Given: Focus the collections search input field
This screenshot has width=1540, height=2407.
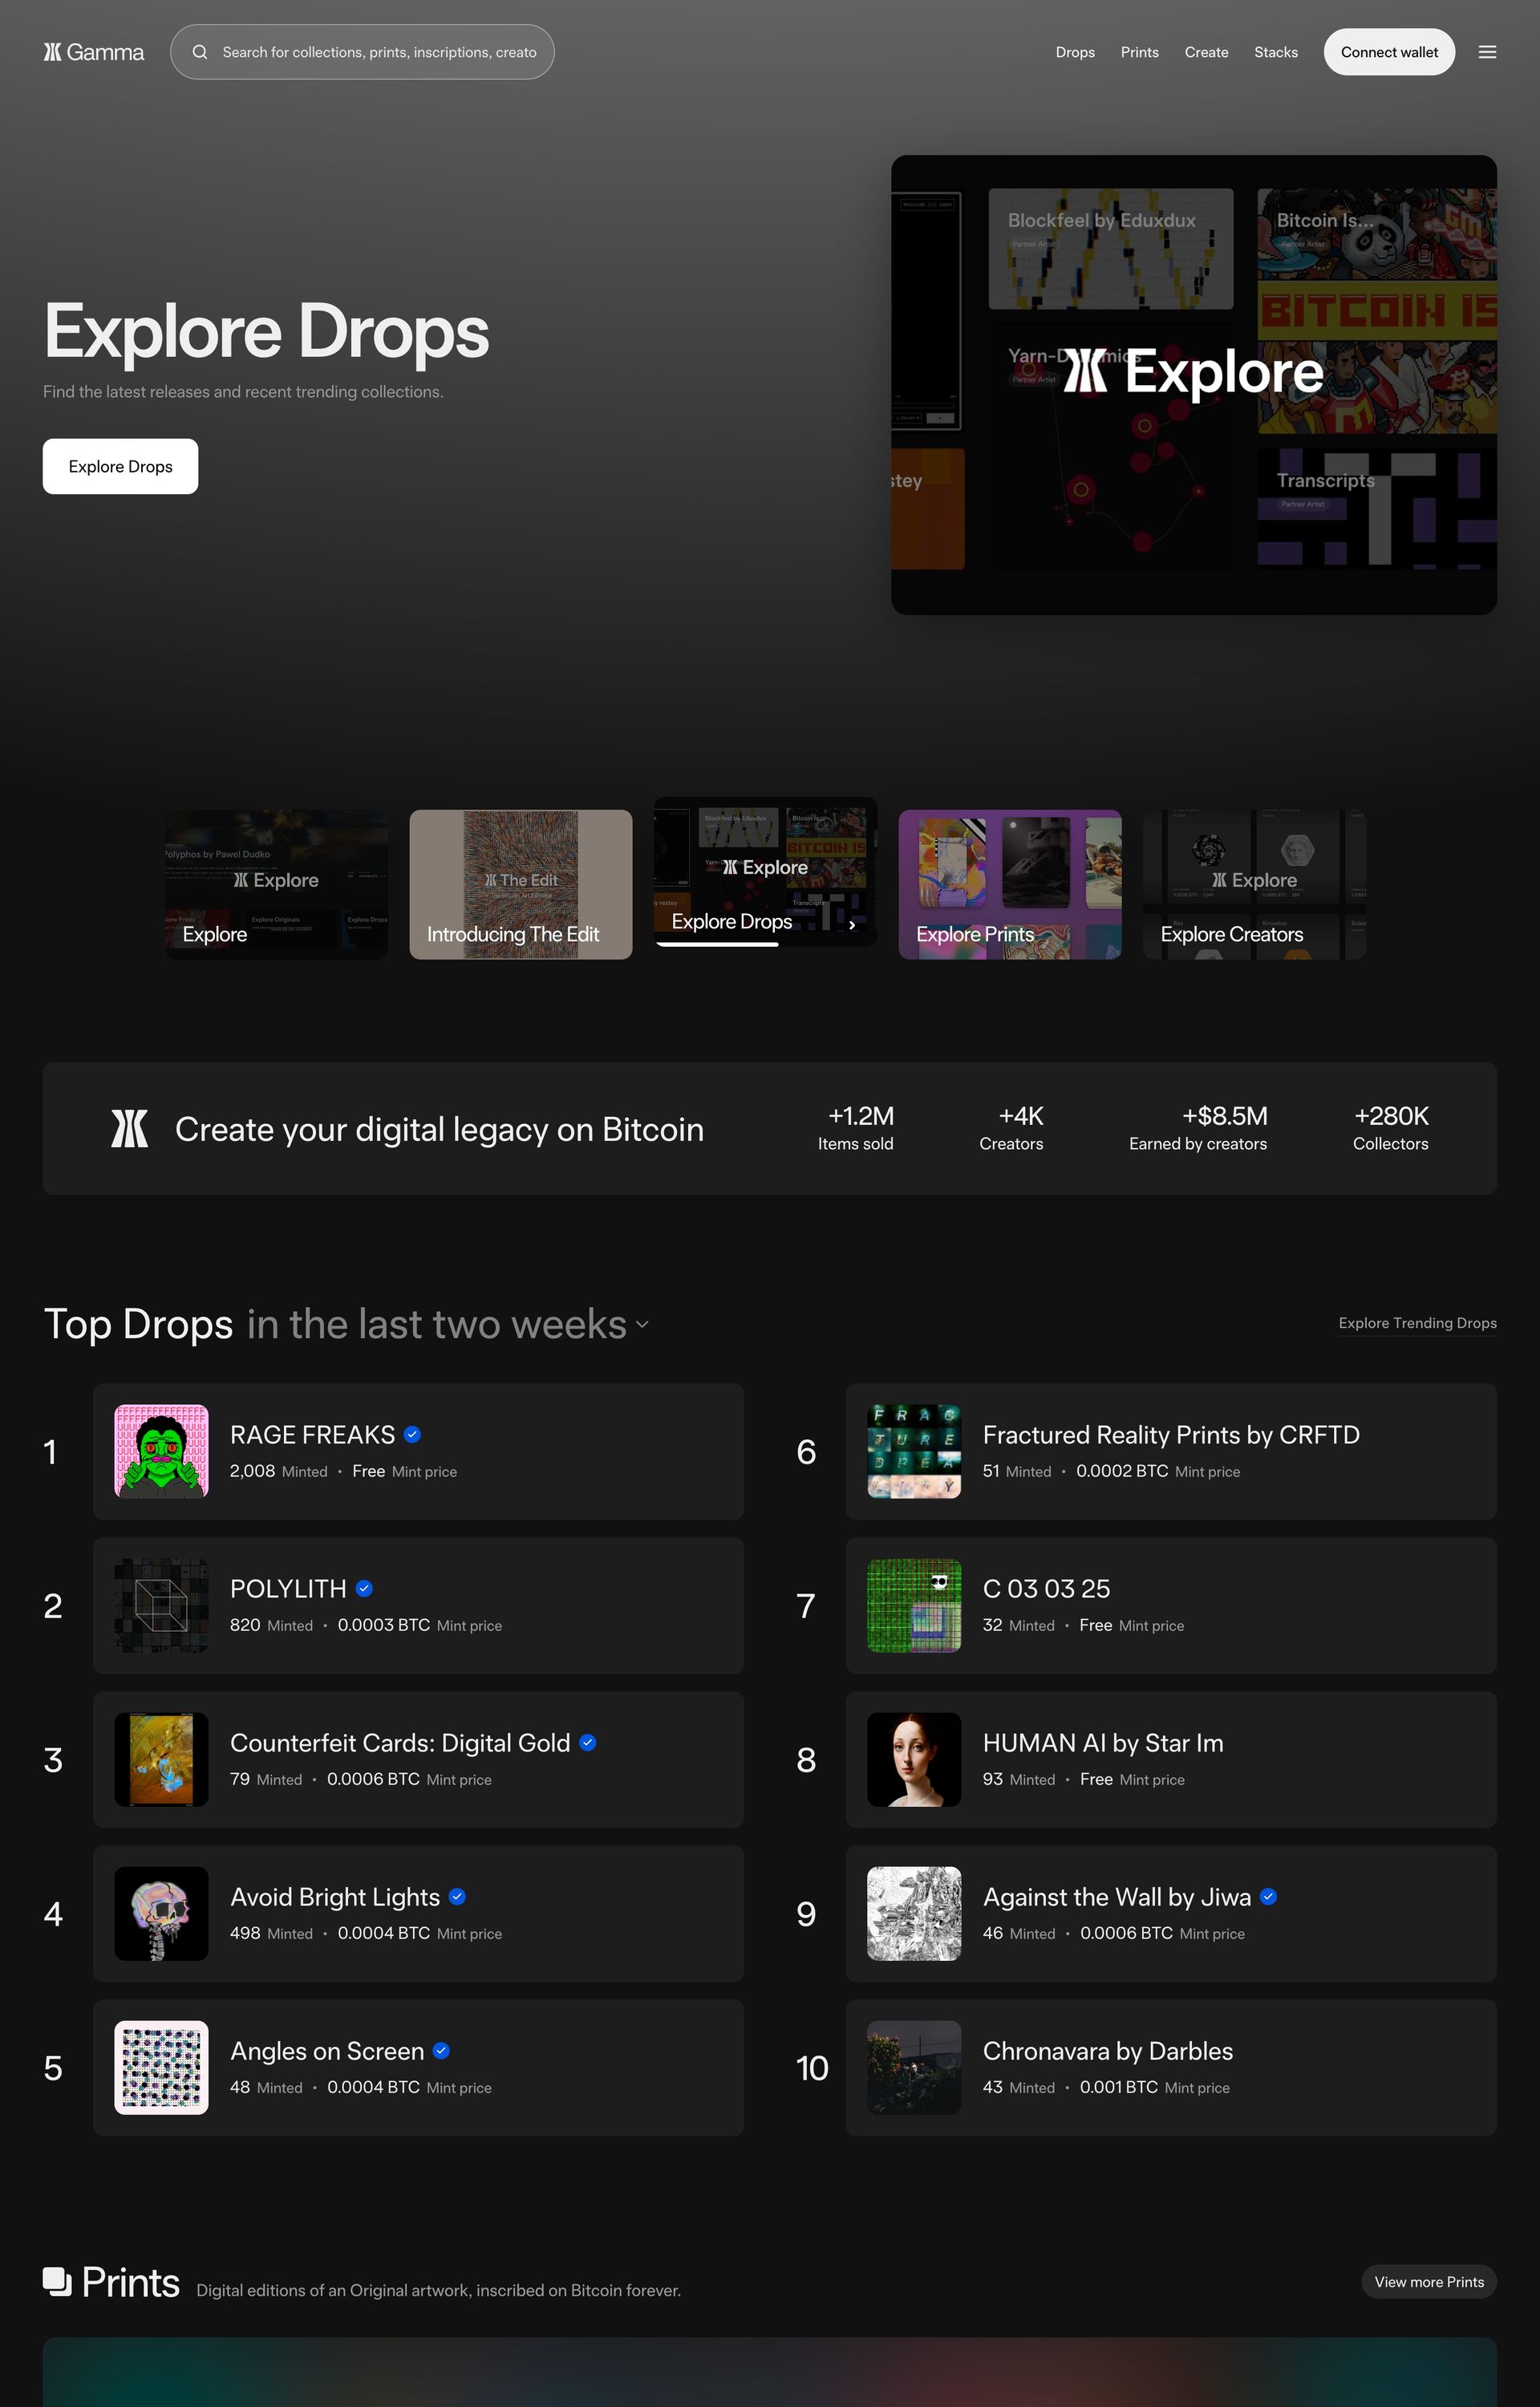Looking at the screenshot, I should (380, 52).
